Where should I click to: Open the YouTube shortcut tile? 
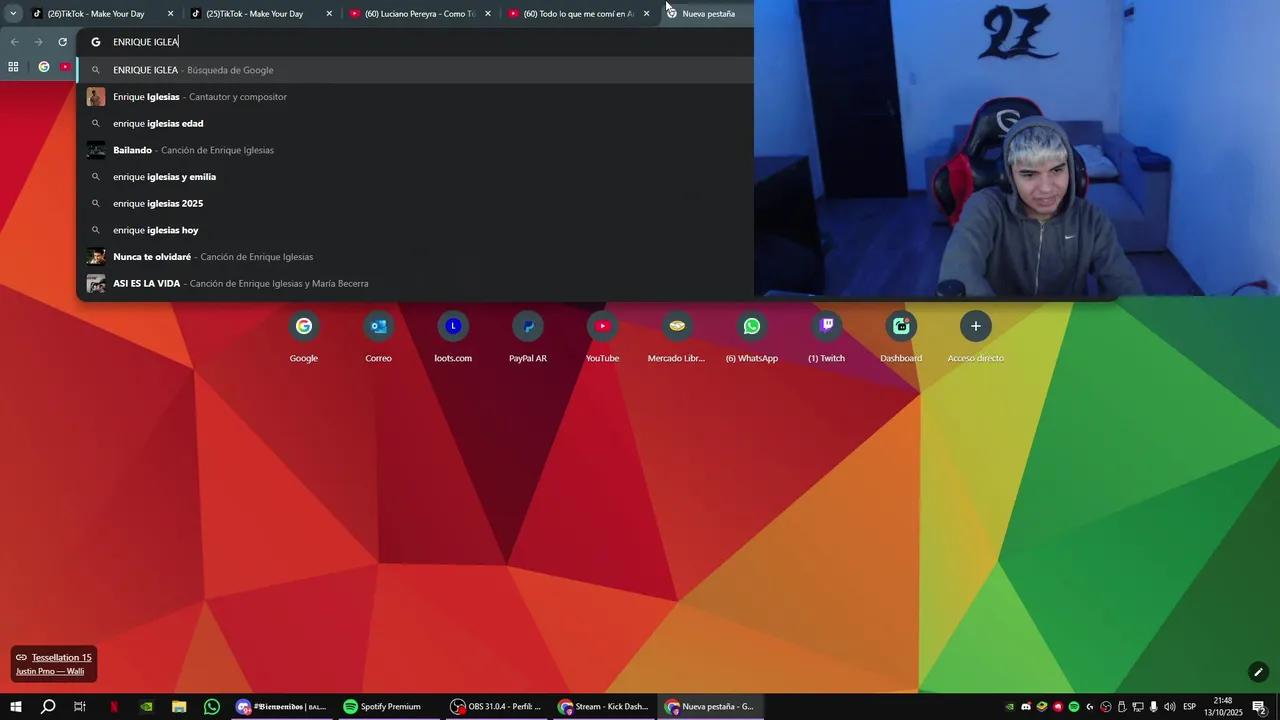point(602,337)
